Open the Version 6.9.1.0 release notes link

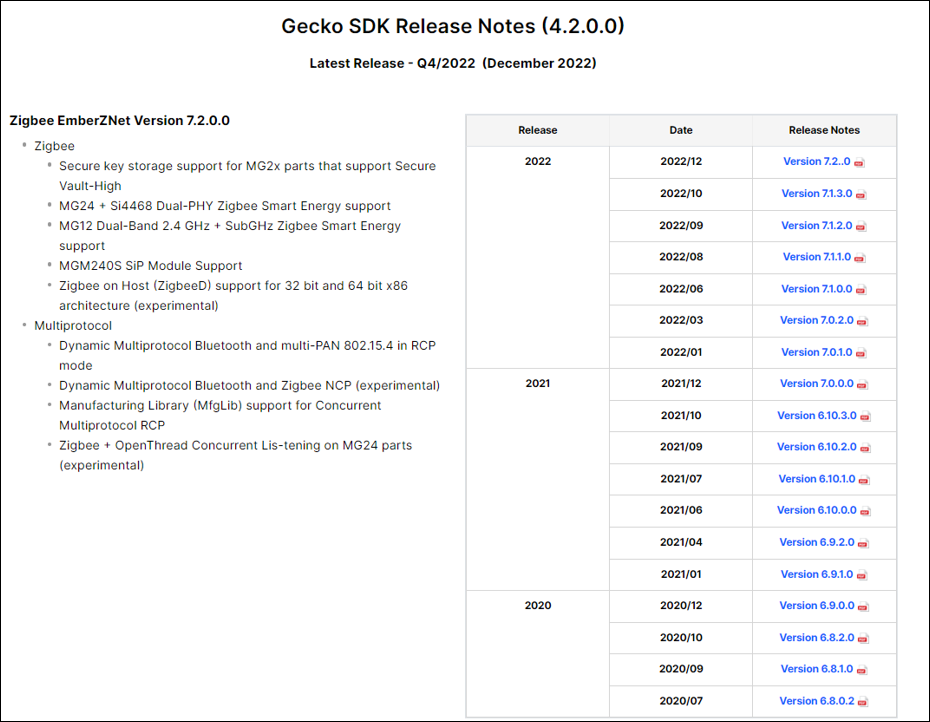pyautogui.click(x=817, y=574)
